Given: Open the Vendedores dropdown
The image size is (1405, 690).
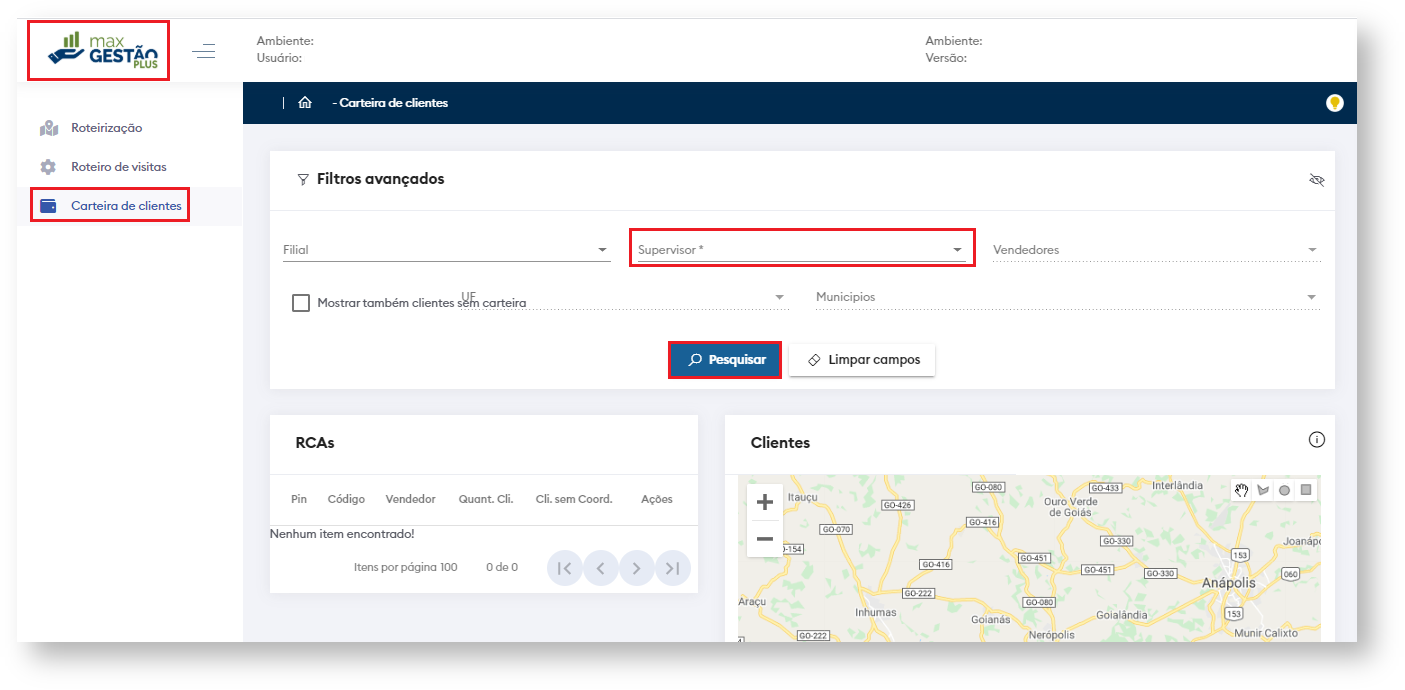Looking at the screenshot, I should click(x=1156, y=250).
